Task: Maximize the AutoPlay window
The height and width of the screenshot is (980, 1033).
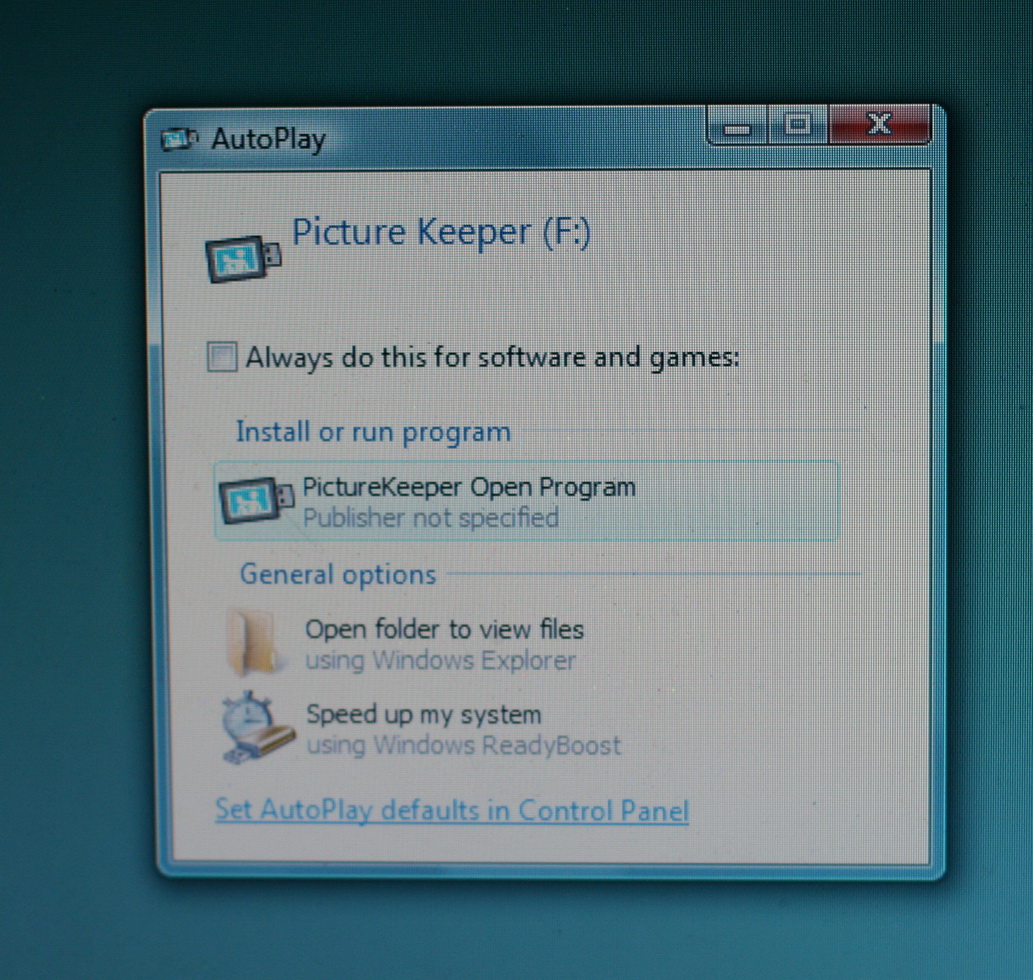Action: [798, 125]
